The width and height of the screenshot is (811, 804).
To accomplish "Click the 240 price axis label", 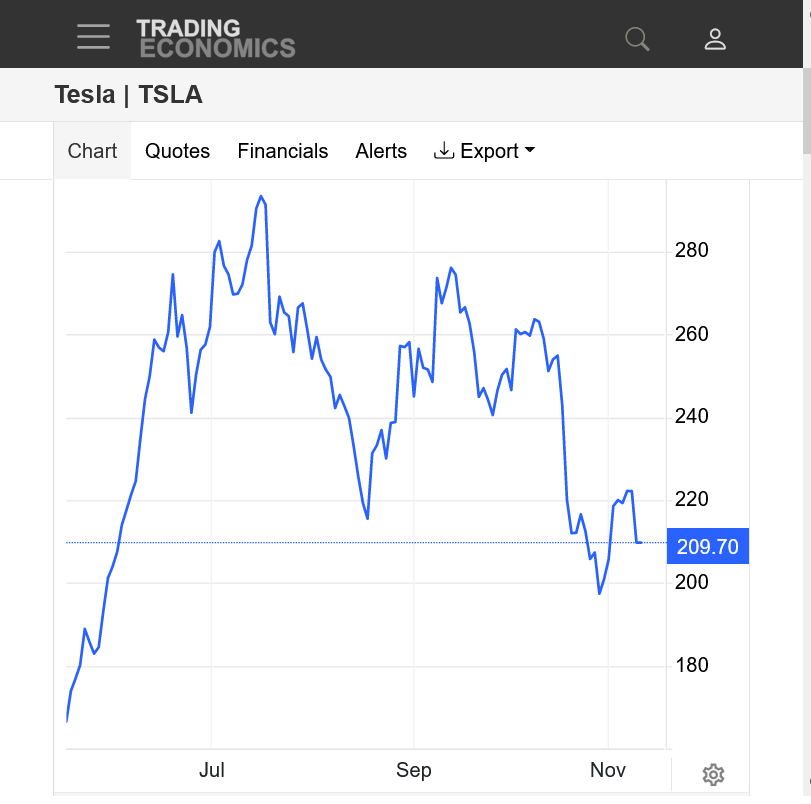I will 692,416.
